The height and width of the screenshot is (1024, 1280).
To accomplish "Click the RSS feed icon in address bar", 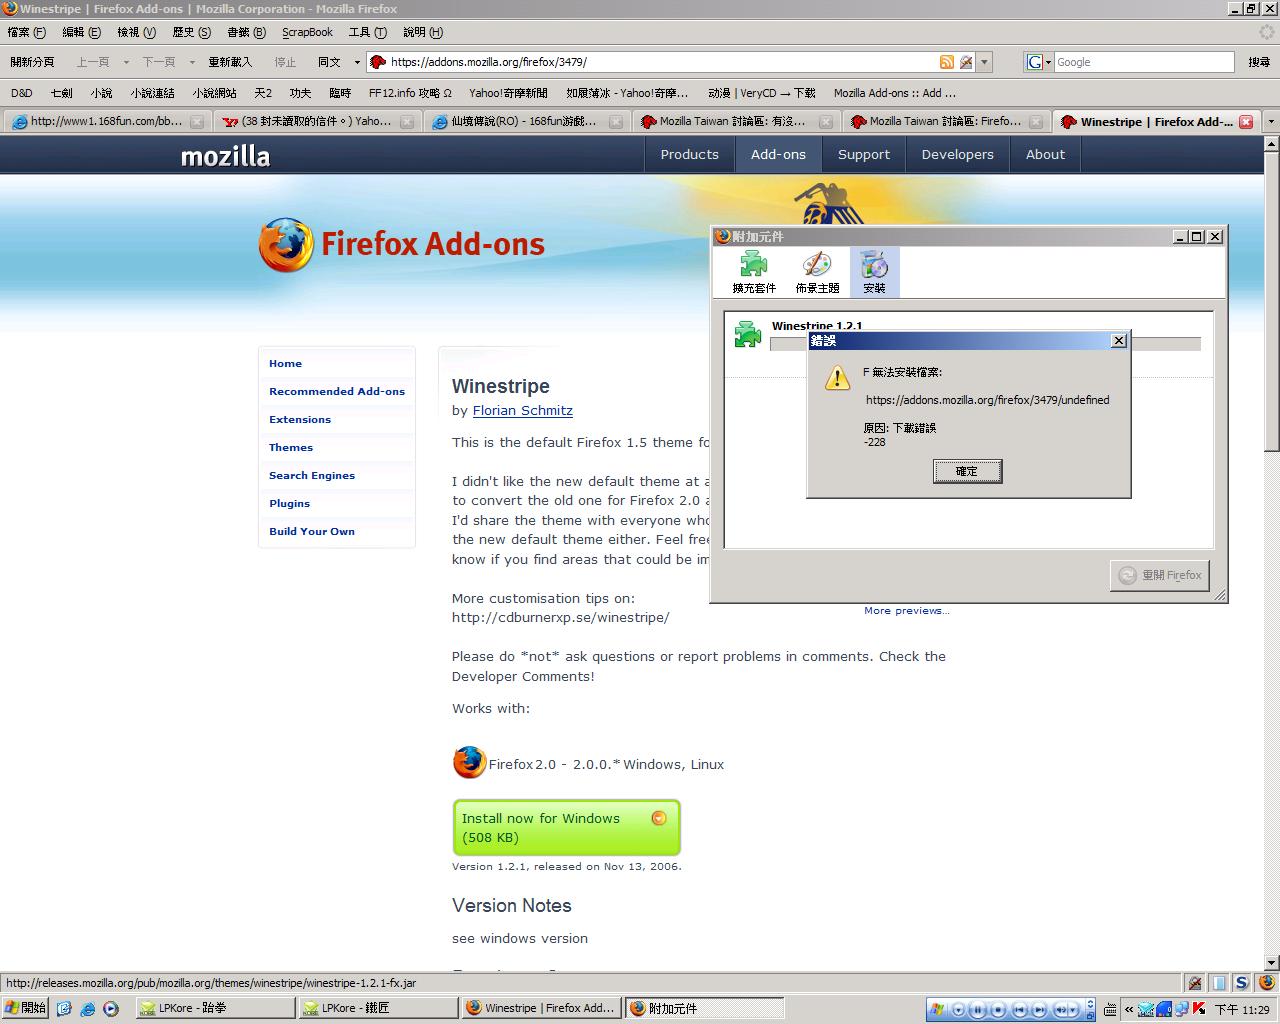I will point(946,62).
